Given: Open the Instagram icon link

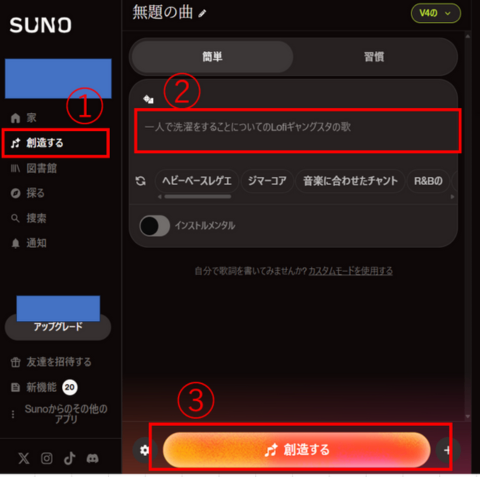Looking at the screenshot, I should pyautogui.click(x=47, y=458).
